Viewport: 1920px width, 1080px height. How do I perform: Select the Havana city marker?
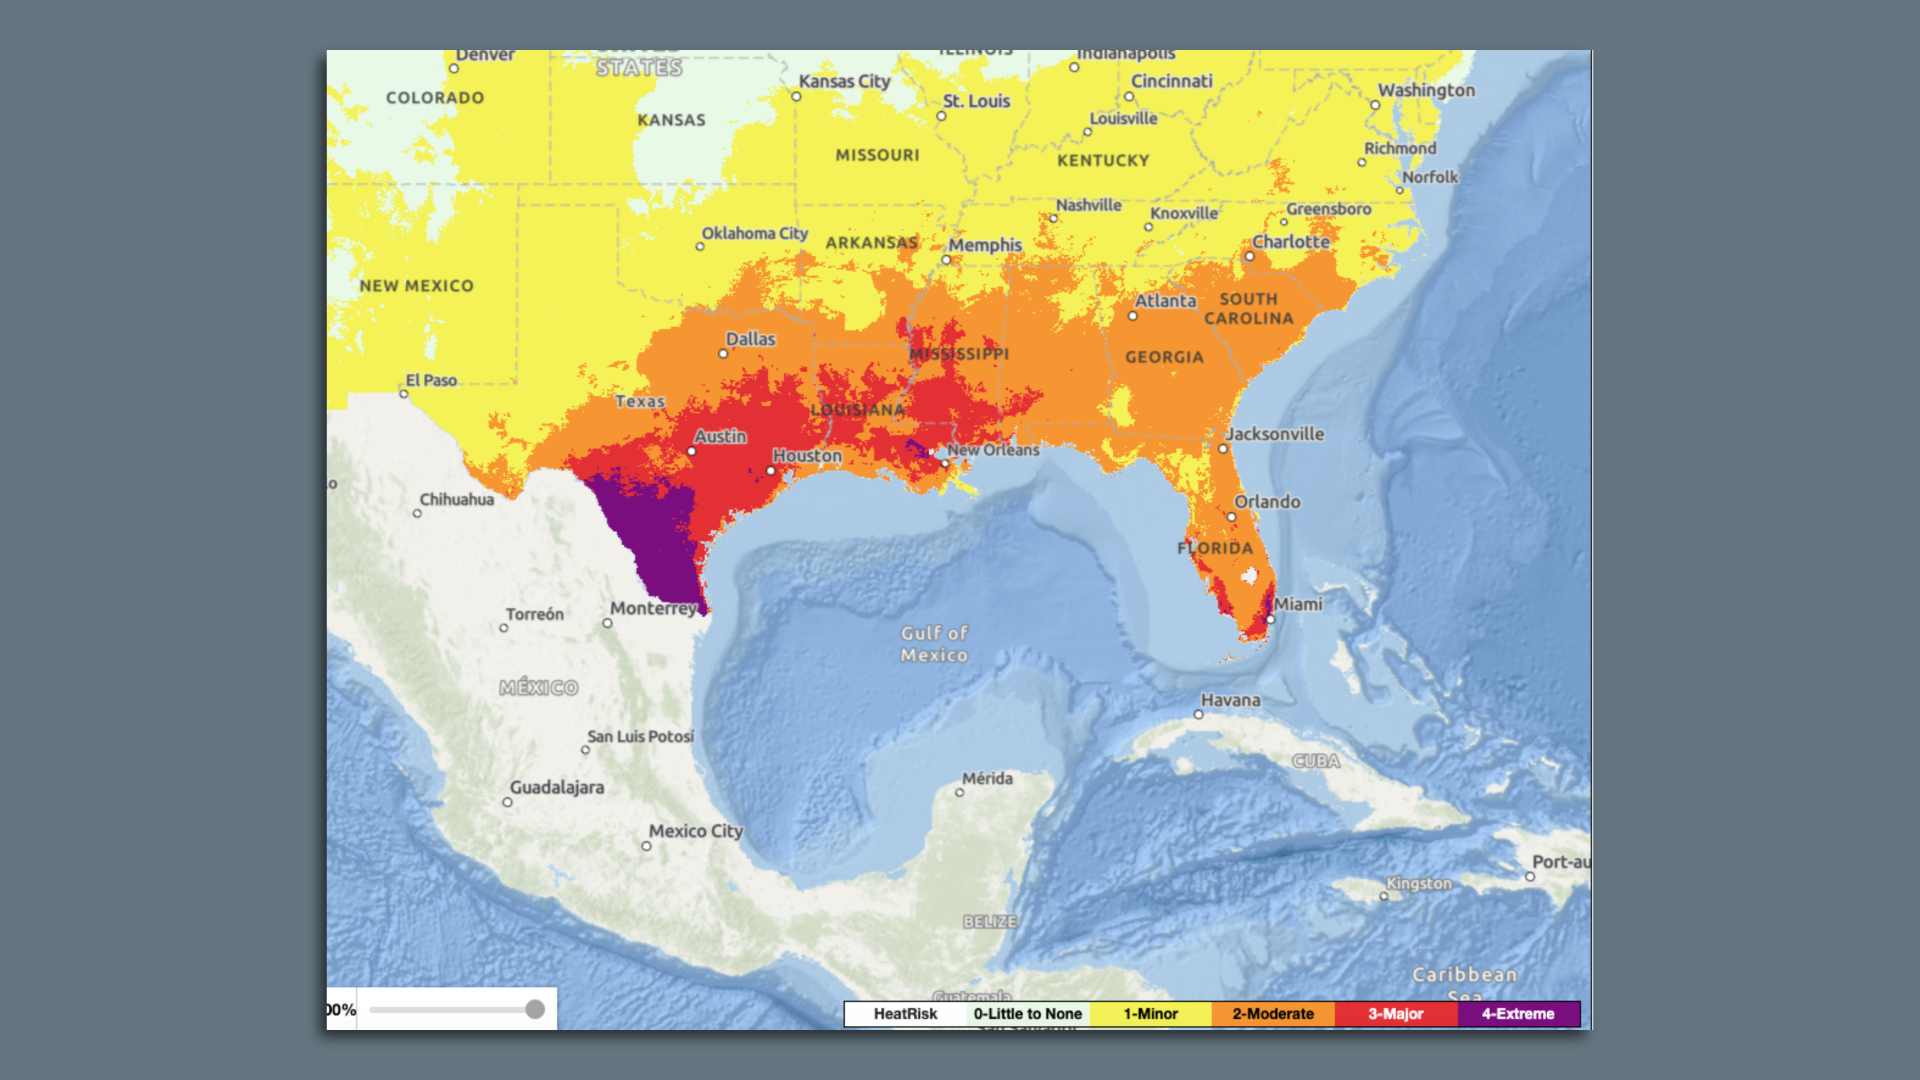(1197, 714)
